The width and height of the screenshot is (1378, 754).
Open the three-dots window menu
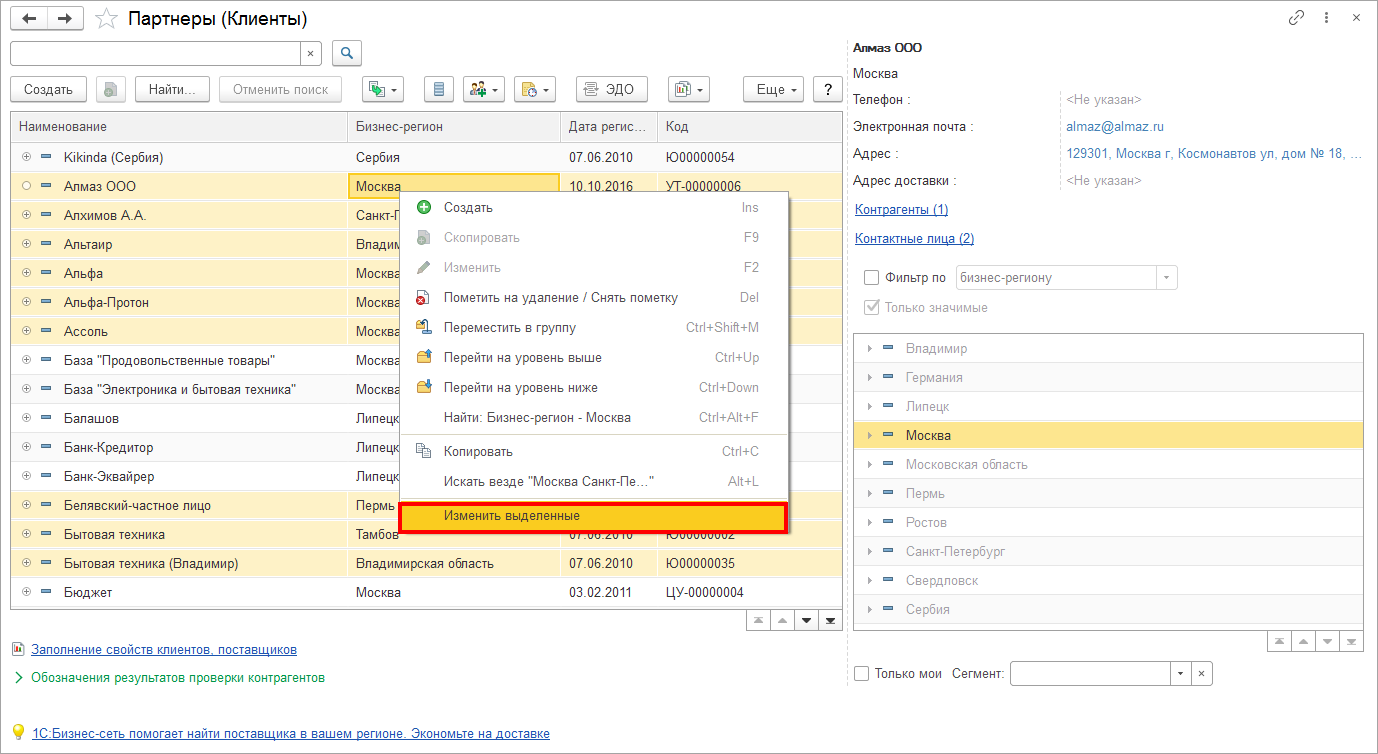click(x=1326, y=18)
